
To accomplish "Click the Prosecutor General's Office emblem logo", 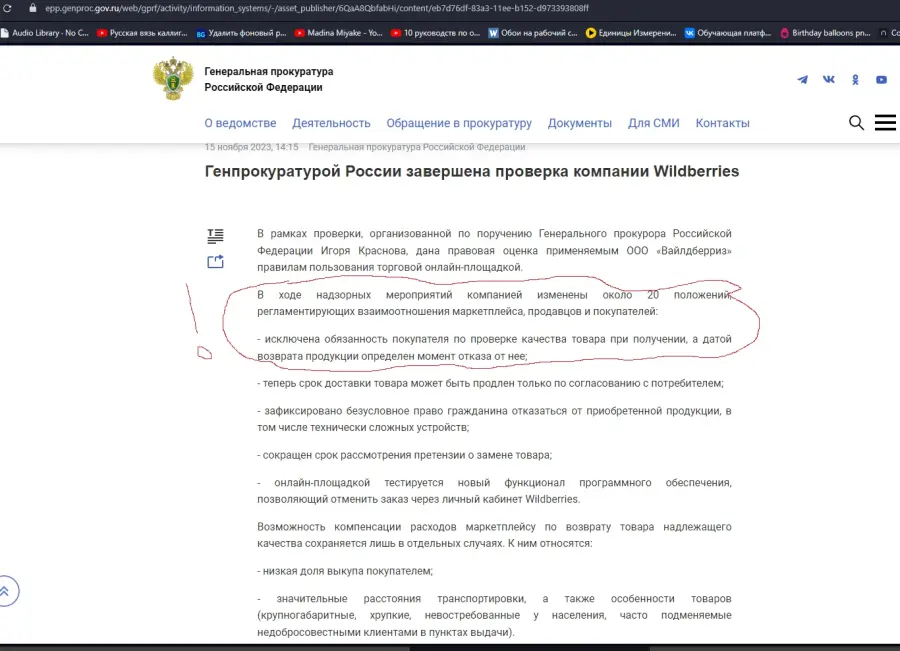I will pos(173,79).
